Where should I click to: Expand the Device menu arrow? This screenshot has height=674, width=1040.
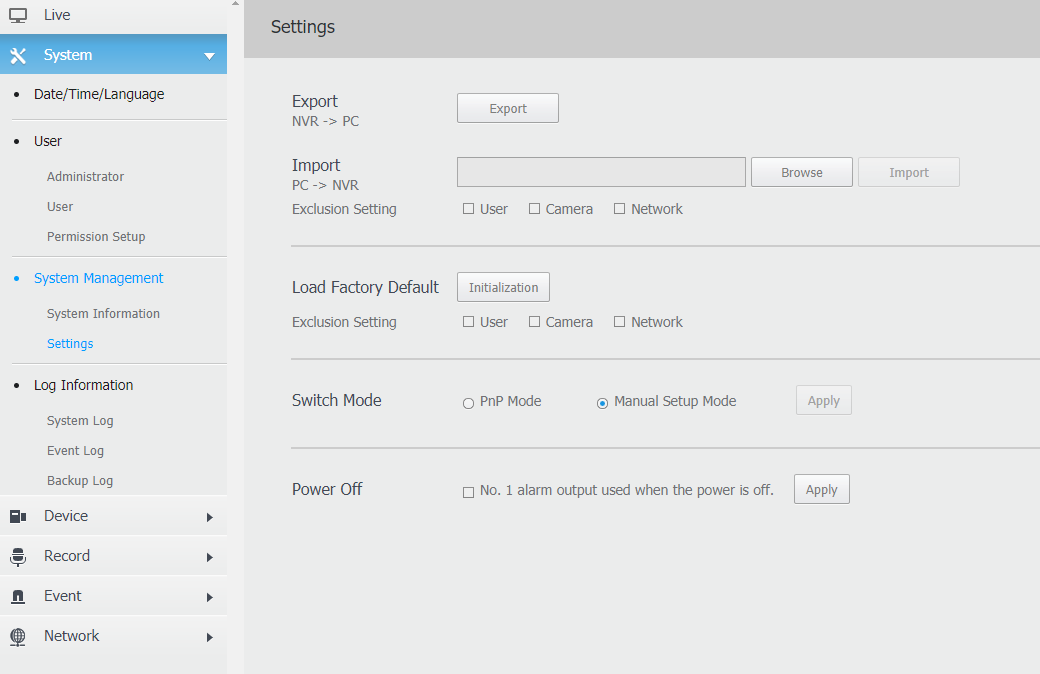210,517
